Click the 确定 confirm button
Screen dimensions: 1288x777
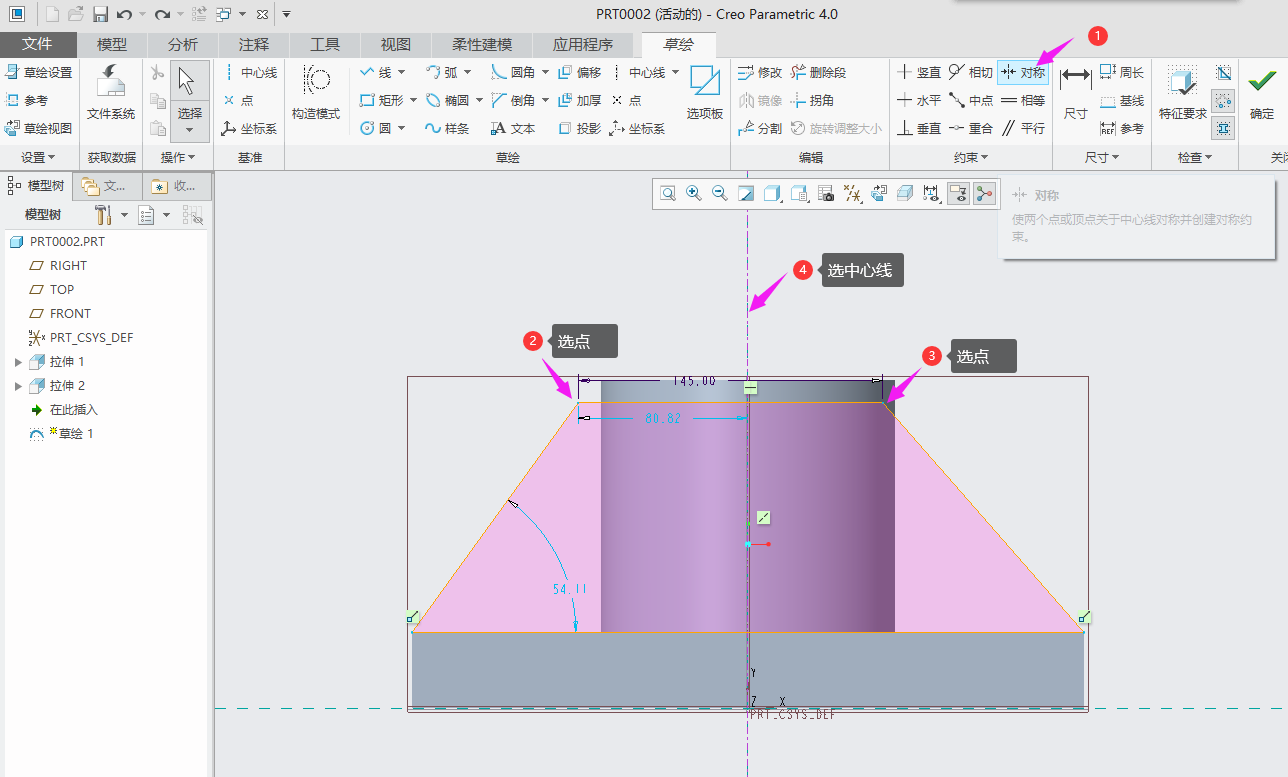[x=1262, y=93]
